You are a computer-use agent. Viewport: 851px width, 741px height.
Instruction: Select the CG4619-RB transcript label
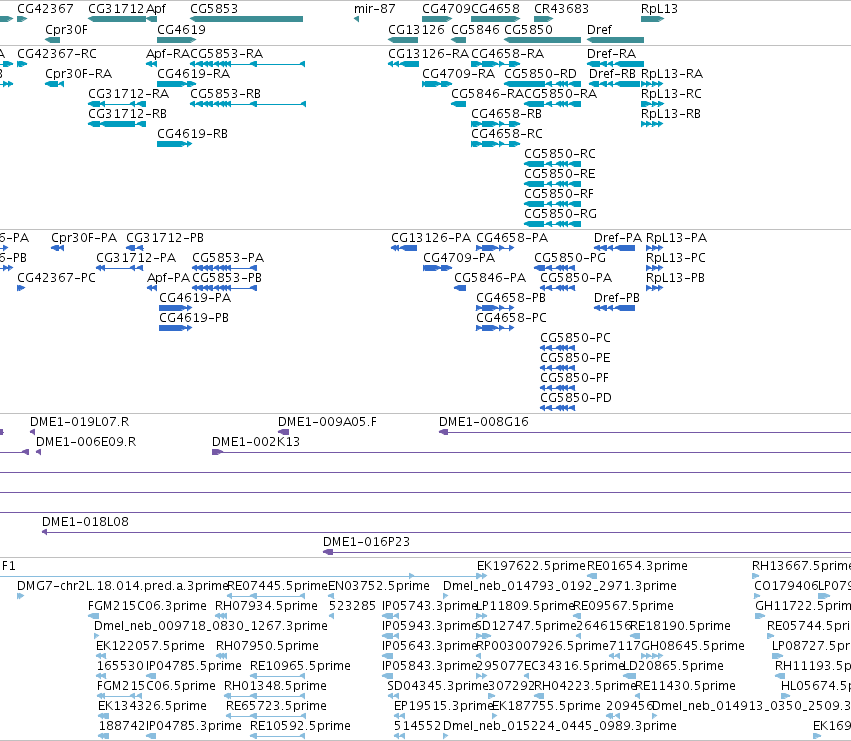pos(192,134)
